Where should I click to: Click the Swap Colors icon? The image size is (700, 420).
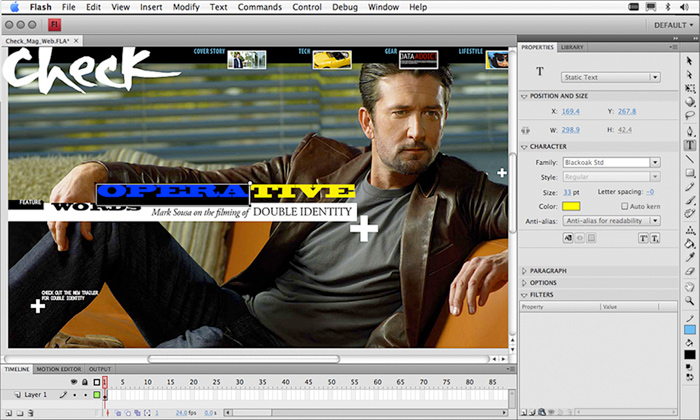click(x=690, y=377)
